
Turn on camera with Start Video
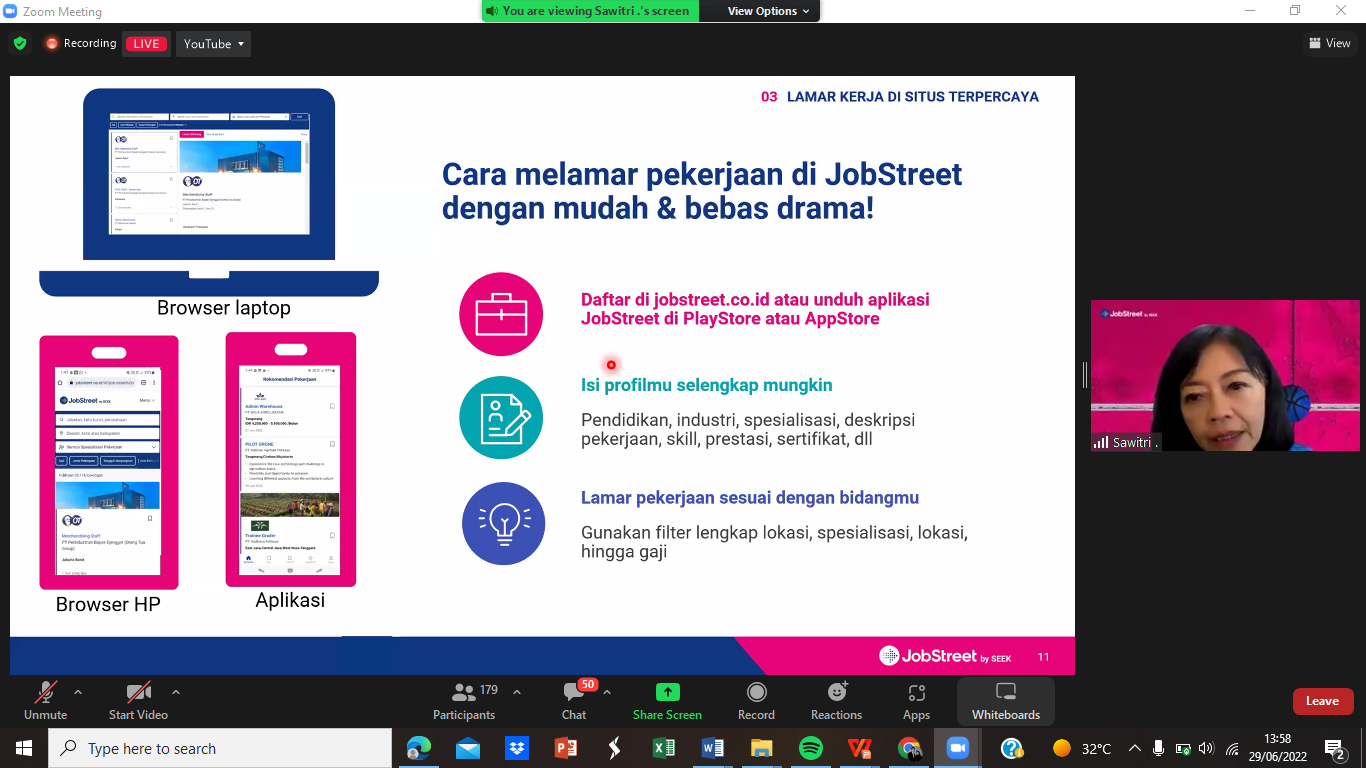(138, 701)
